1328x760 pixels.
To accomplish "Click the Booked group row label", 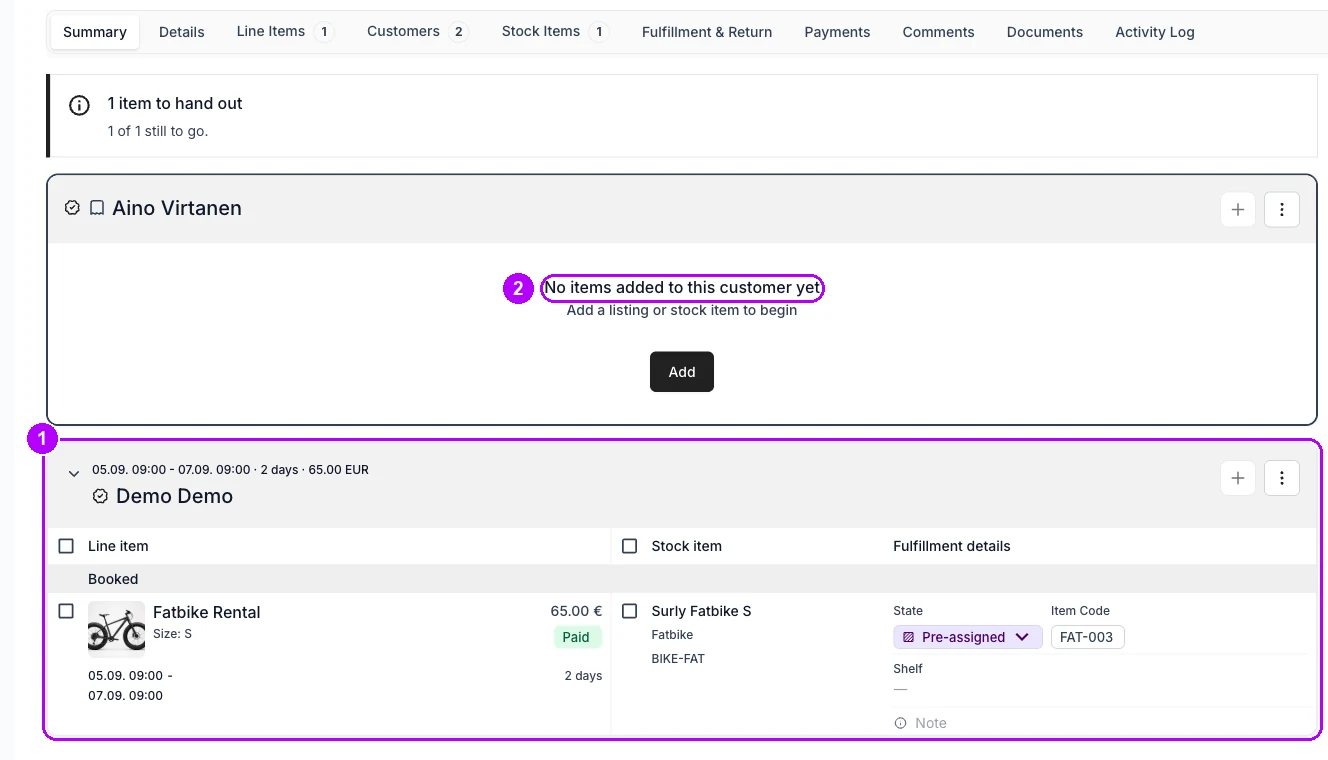I will (113, 579).
